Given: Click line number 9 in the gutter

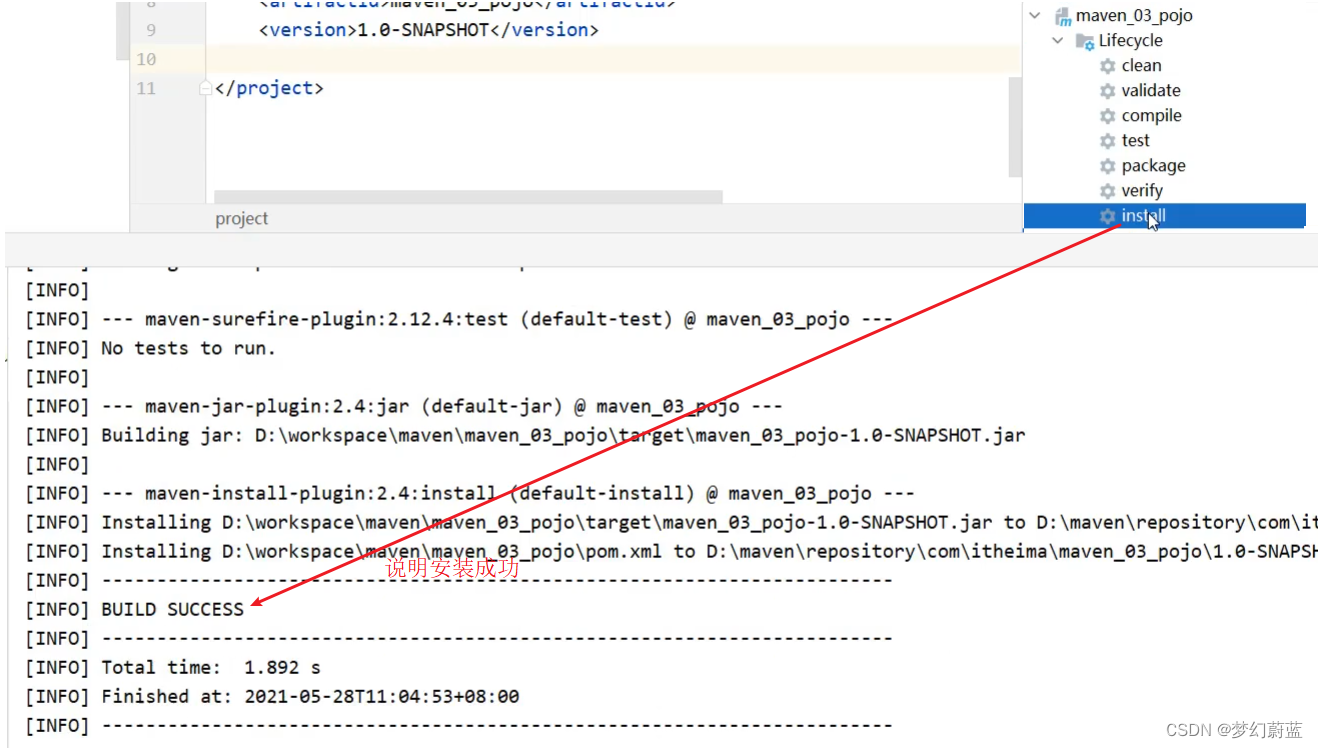Looking at the screenshot, I should [151, 30].
